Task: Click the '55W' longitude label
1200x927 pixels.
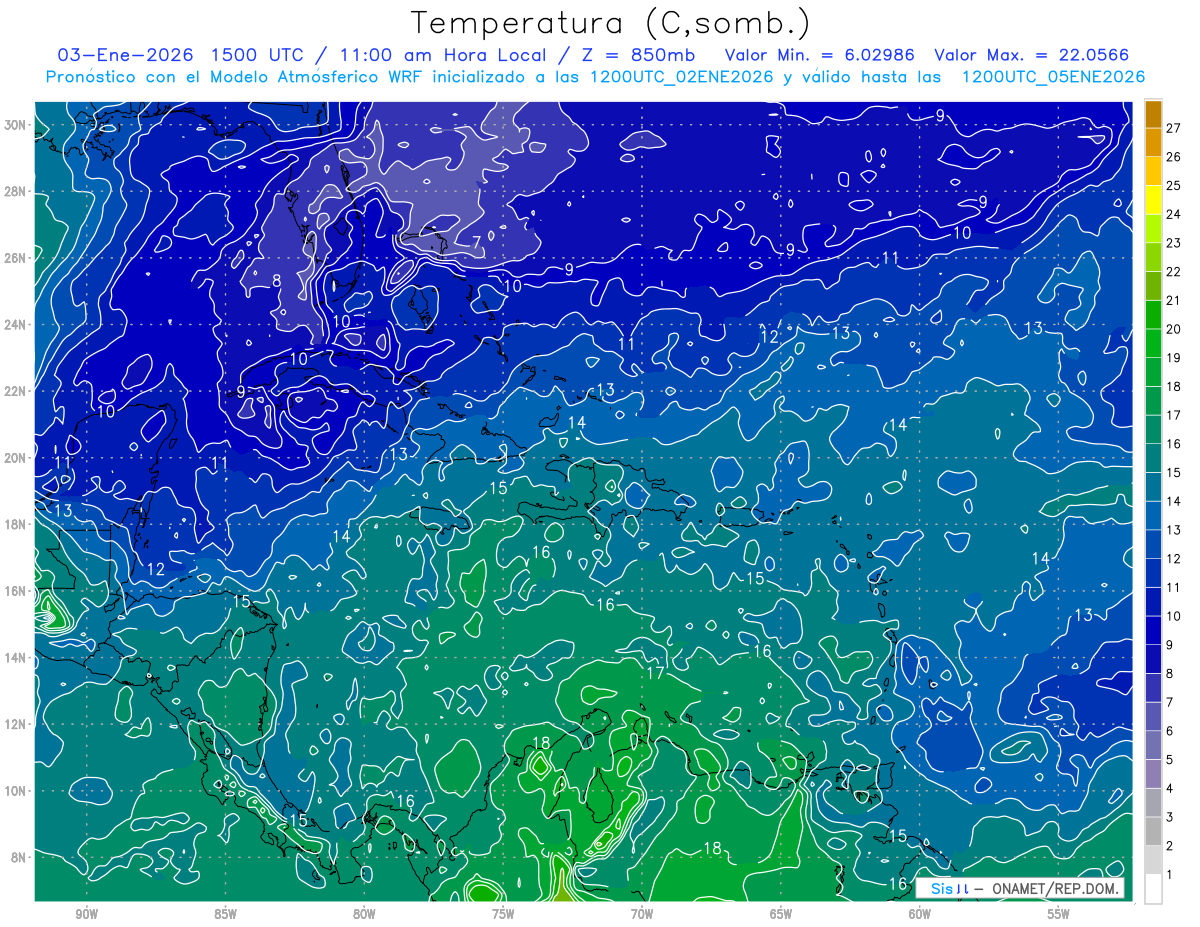Action: click(x=1059, y=915)
